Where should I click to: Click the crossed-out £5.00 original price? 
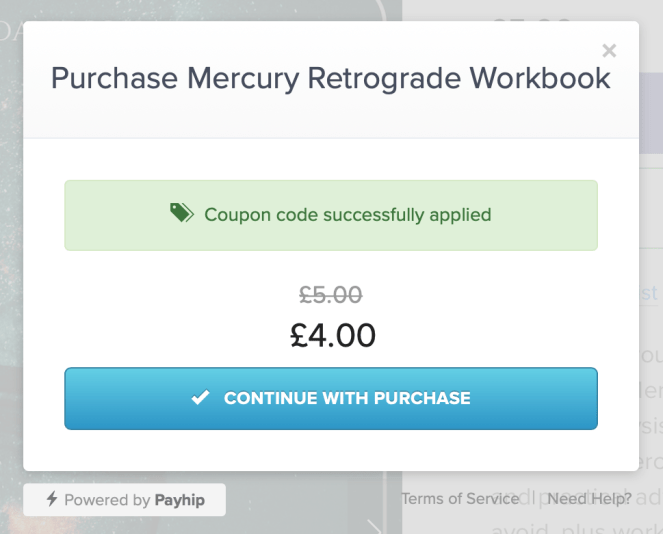(x=331, y=295)
